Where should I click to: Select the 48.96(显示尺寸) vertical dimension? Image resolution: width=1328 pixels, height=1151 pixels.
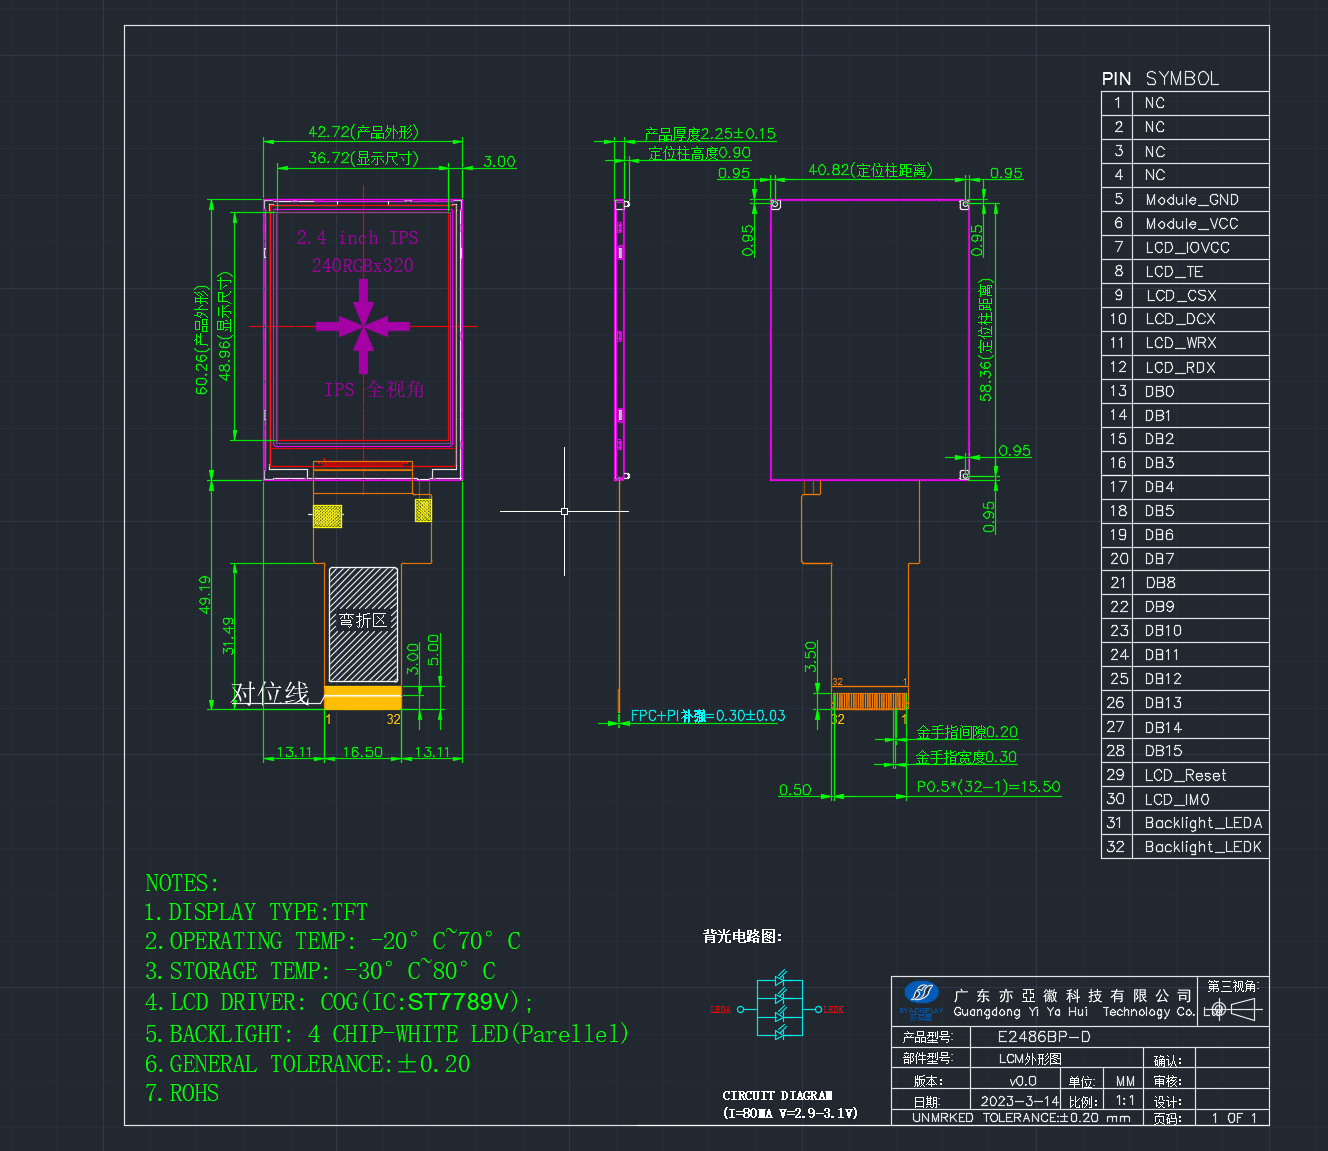[225, 326]
